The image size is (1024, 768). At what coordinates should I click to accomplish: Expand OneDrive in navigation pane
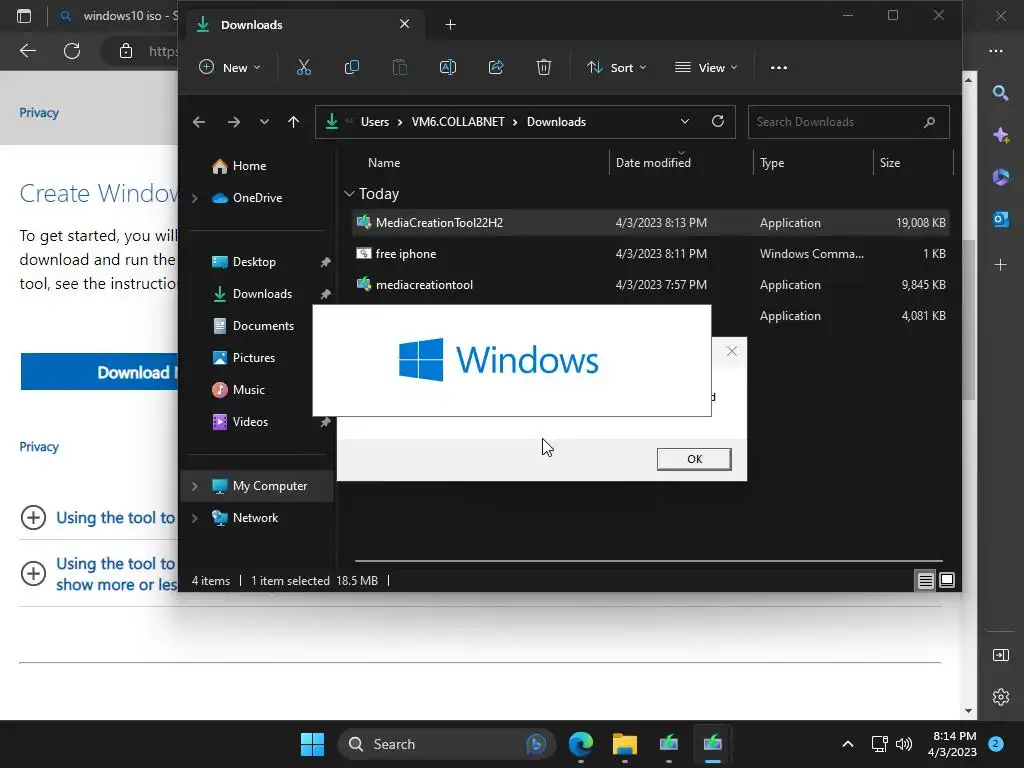tap(195, 198)
